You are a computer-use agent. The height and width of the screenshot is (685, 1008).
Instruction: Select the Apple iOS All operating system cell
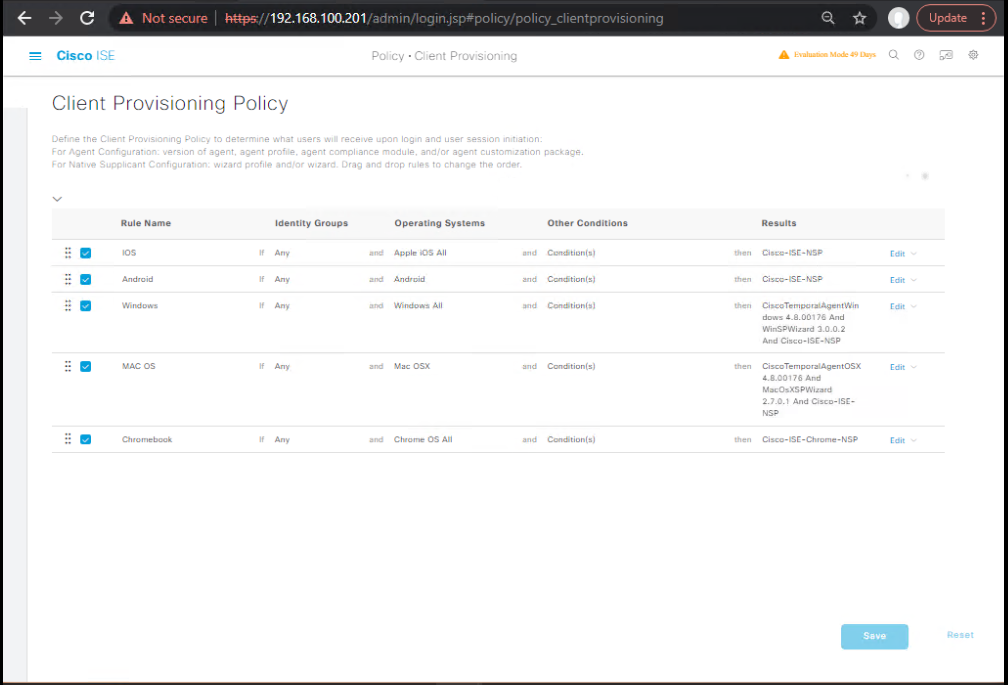point(420,253)
